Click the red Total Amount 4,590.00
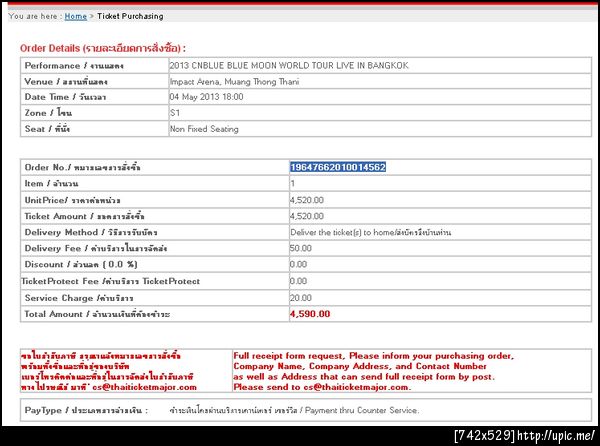 [x=310, y=314]
